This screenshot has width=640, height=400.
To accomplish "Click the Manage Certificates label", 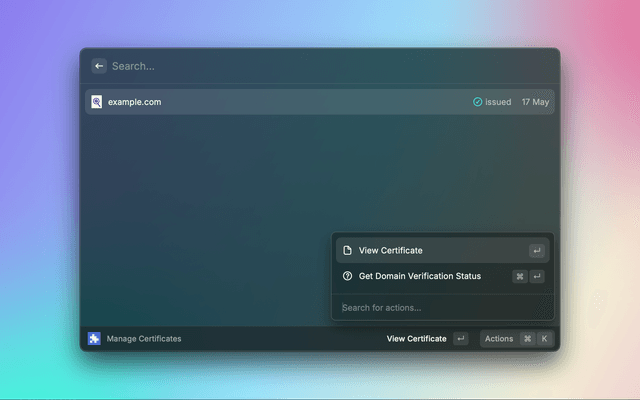I will (144, 339).
